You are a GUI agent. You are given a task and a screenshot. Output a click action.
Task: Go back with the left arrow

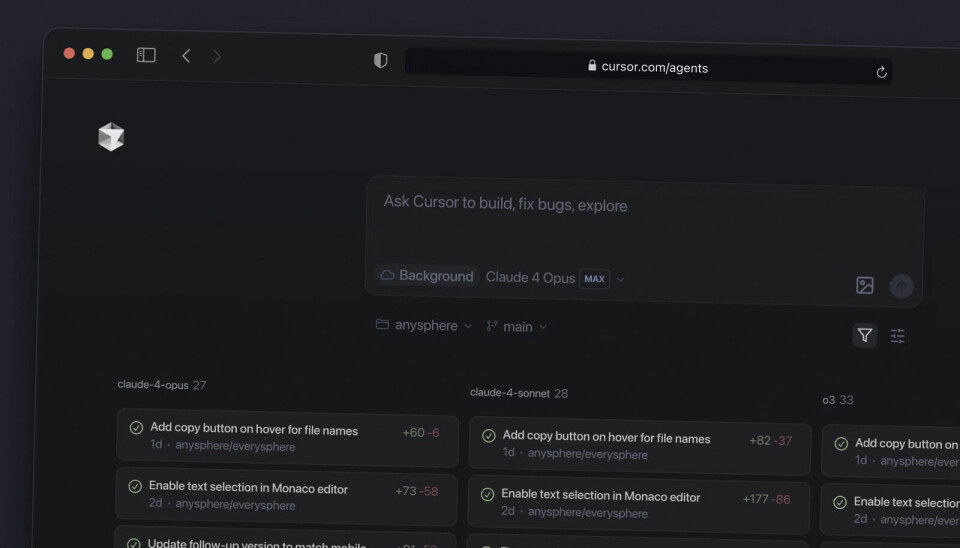[186, 56]
